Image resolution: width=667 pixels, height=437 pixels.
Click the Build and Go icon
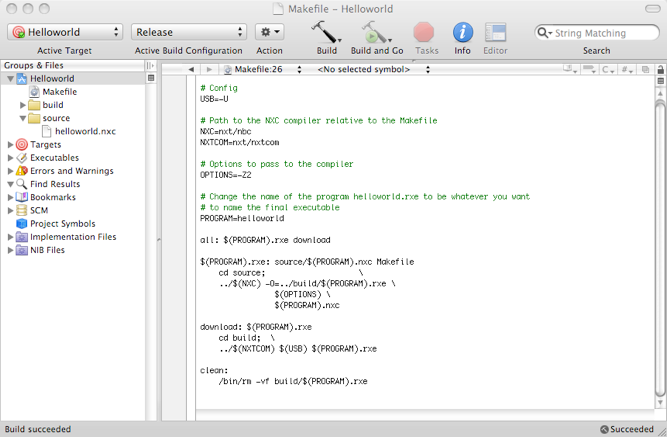[376, 32]
